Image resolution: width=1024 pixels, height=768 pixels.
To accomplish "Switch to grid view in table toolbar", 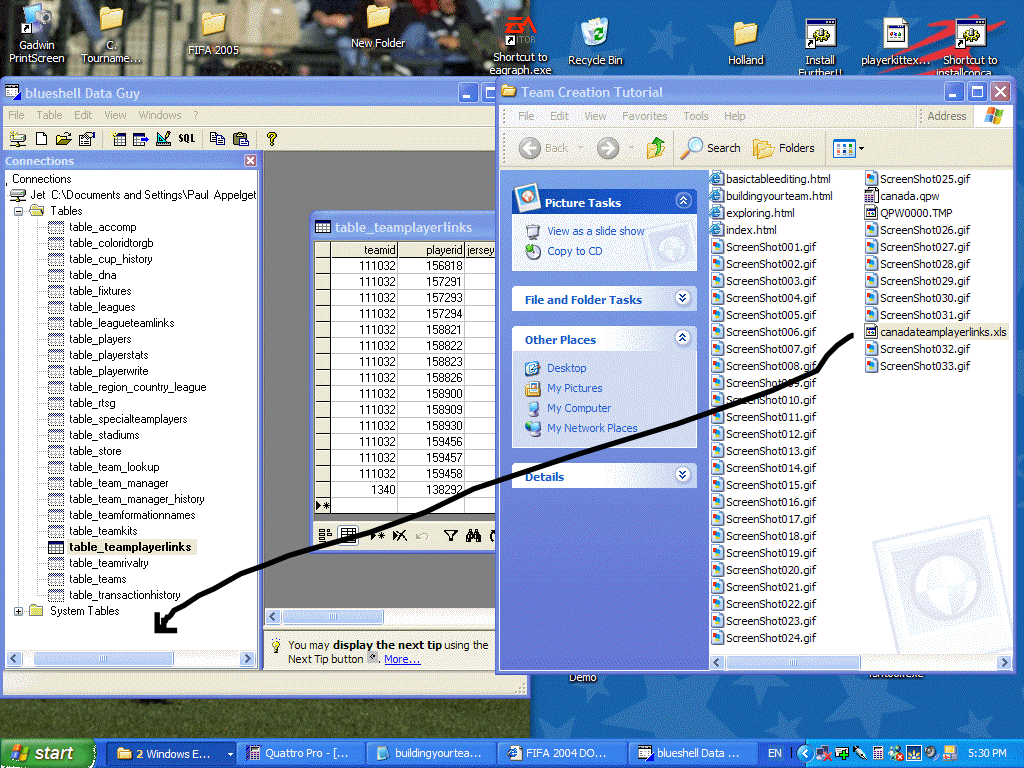I will point(348,536).
